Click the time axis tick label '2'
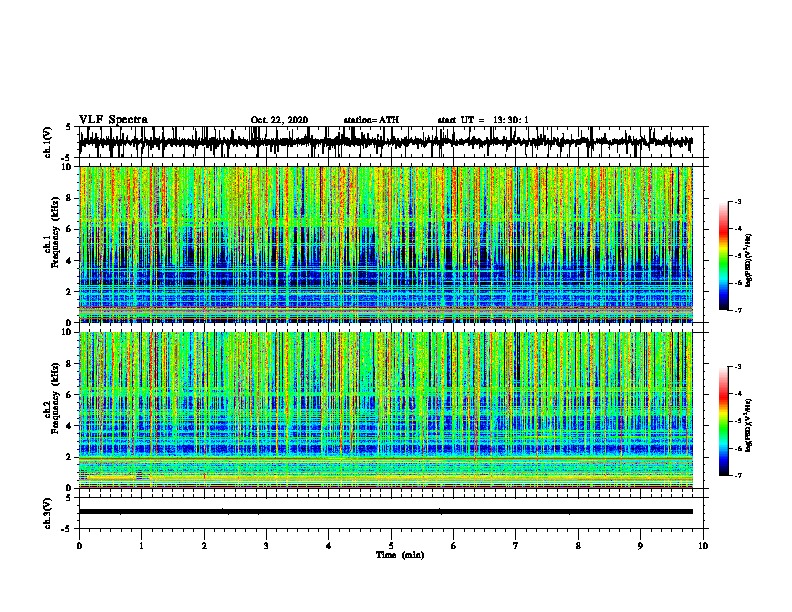 coord(204,546)
